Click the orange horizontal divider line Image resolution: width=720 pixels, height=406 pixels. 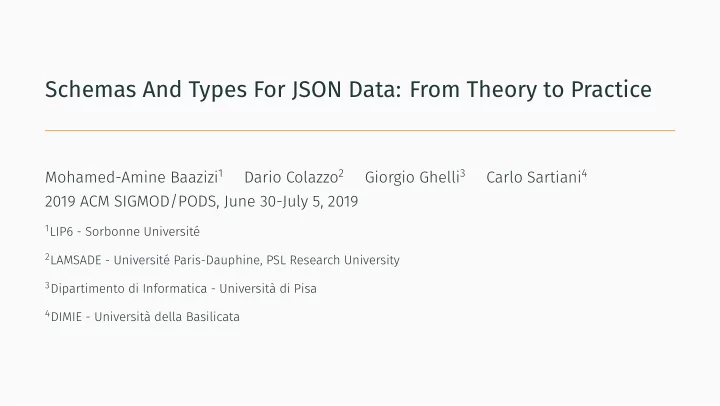(x=360, y=130)
